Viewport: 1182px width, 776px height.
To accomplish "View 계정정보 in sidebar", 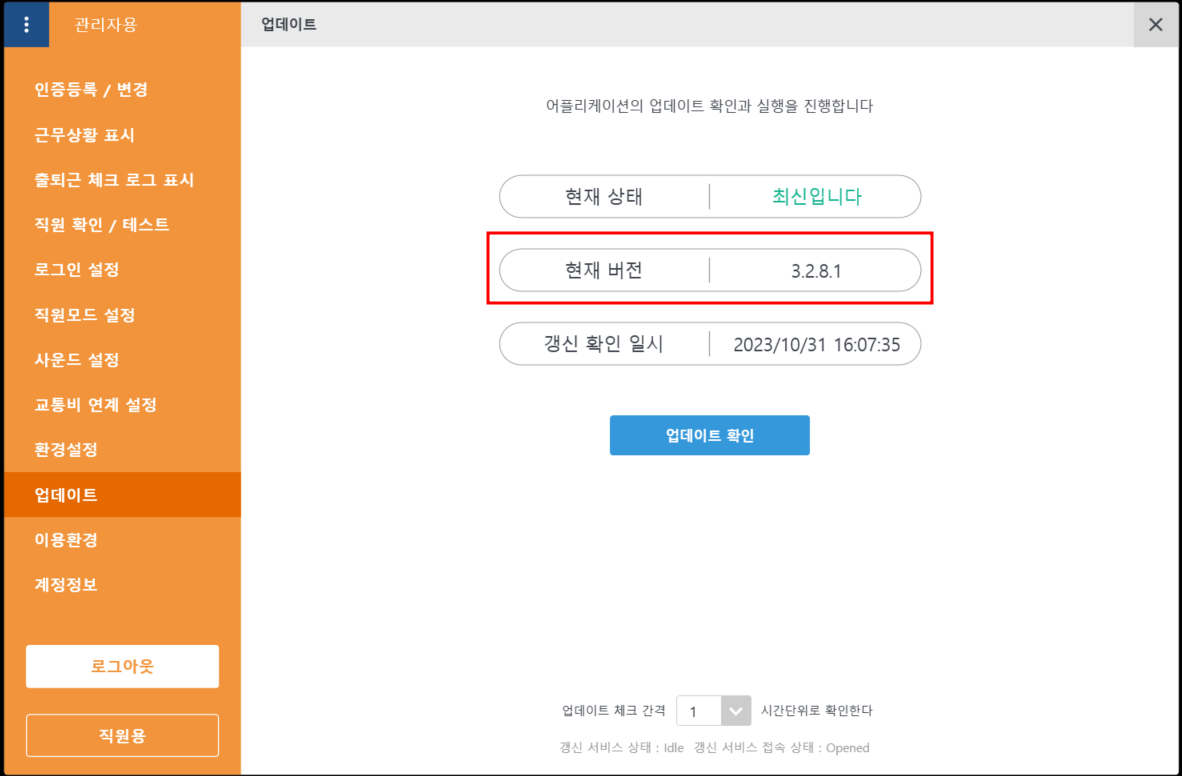I will 66,585.
